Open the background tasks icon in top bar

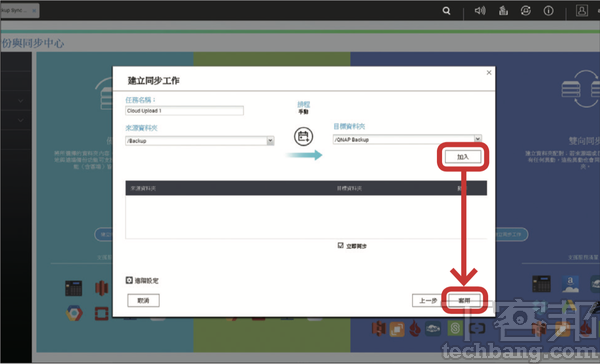pyautogui.click(x=503, y=11)
